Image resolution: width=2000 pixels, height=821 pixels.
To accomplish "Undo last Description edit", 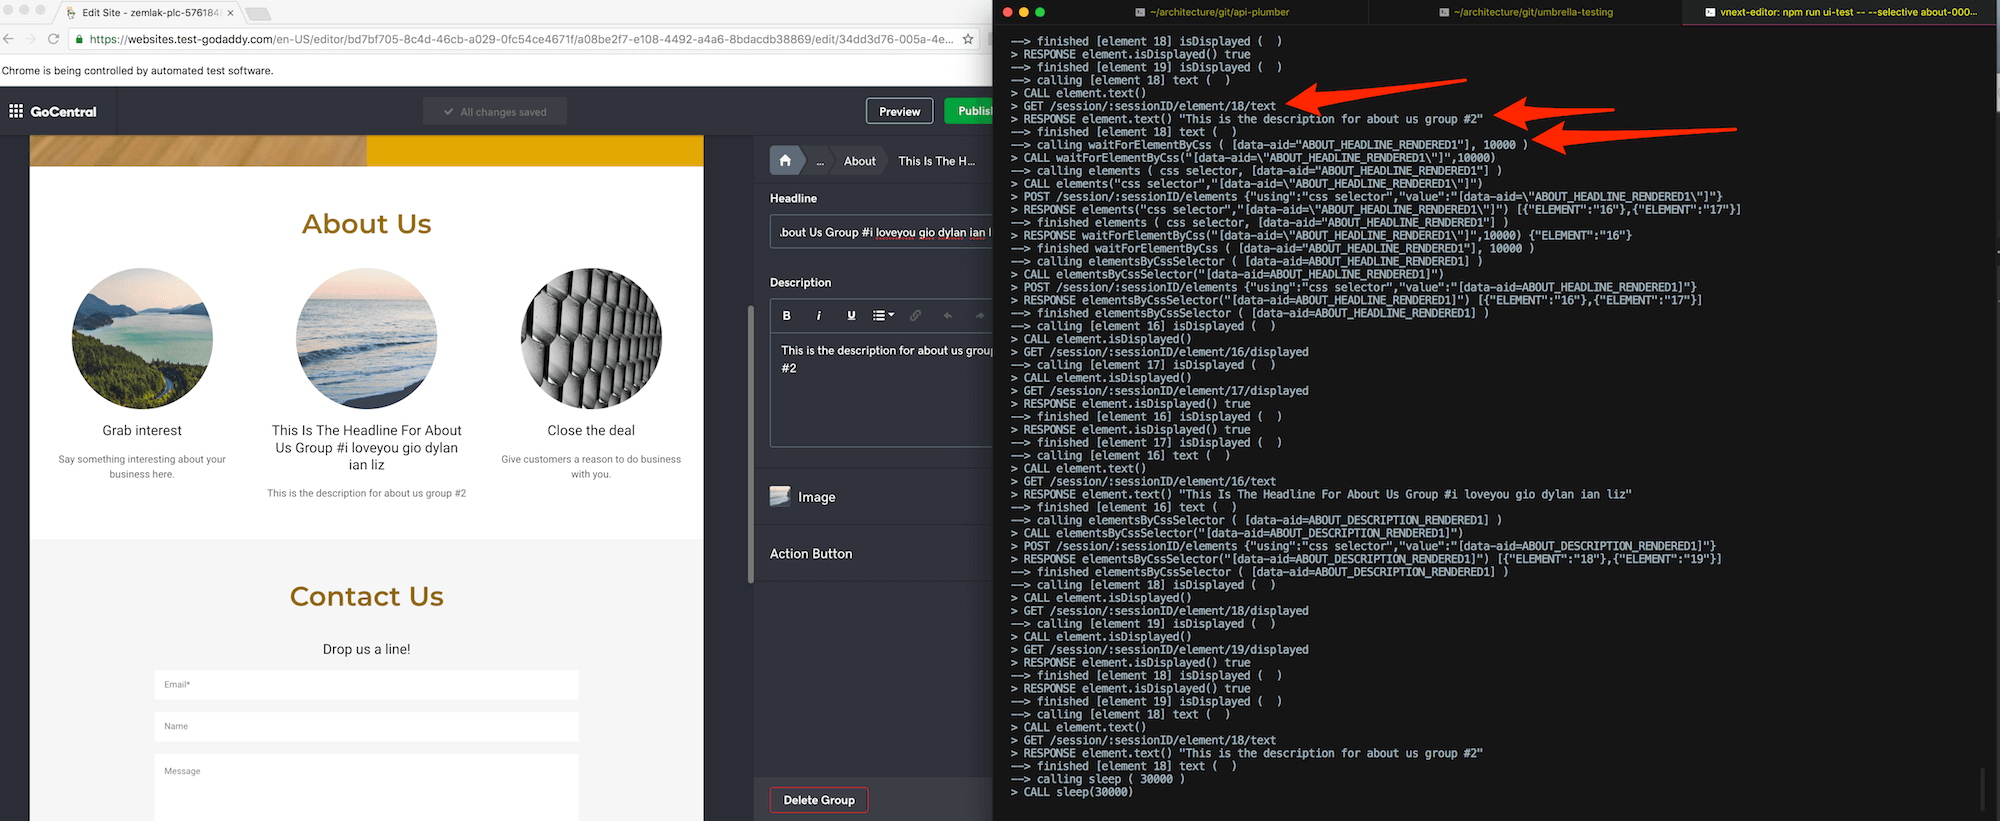I will click(x=947, y=315).
